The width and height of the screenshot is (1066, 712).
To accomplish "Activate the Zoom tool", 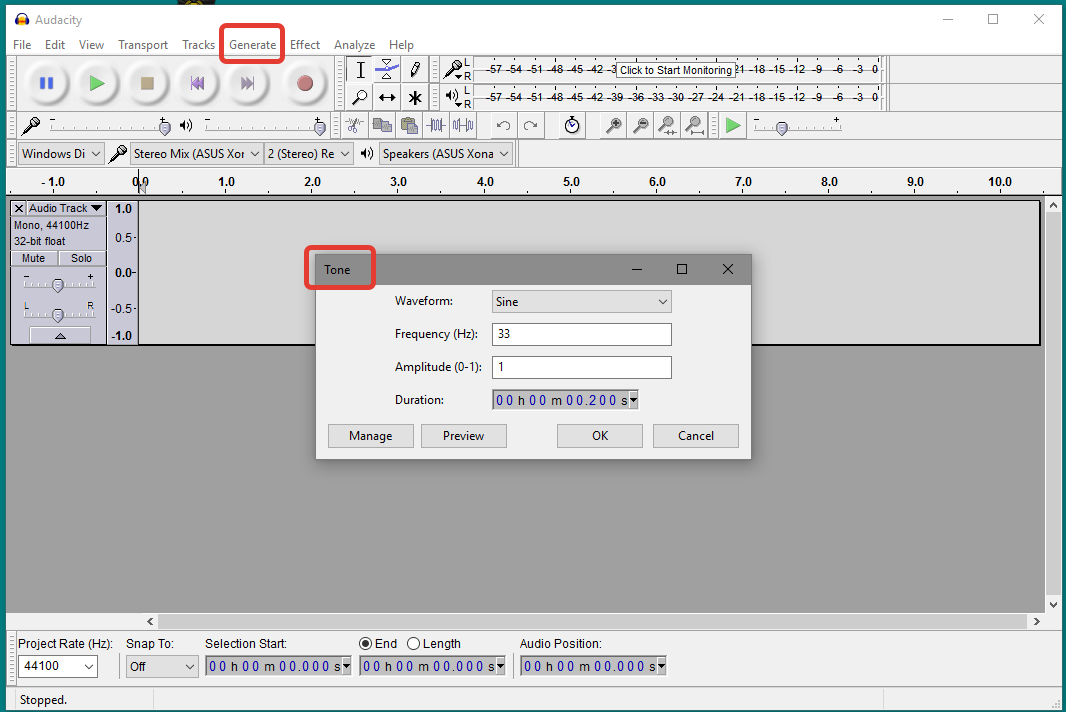I will point(360,97).
